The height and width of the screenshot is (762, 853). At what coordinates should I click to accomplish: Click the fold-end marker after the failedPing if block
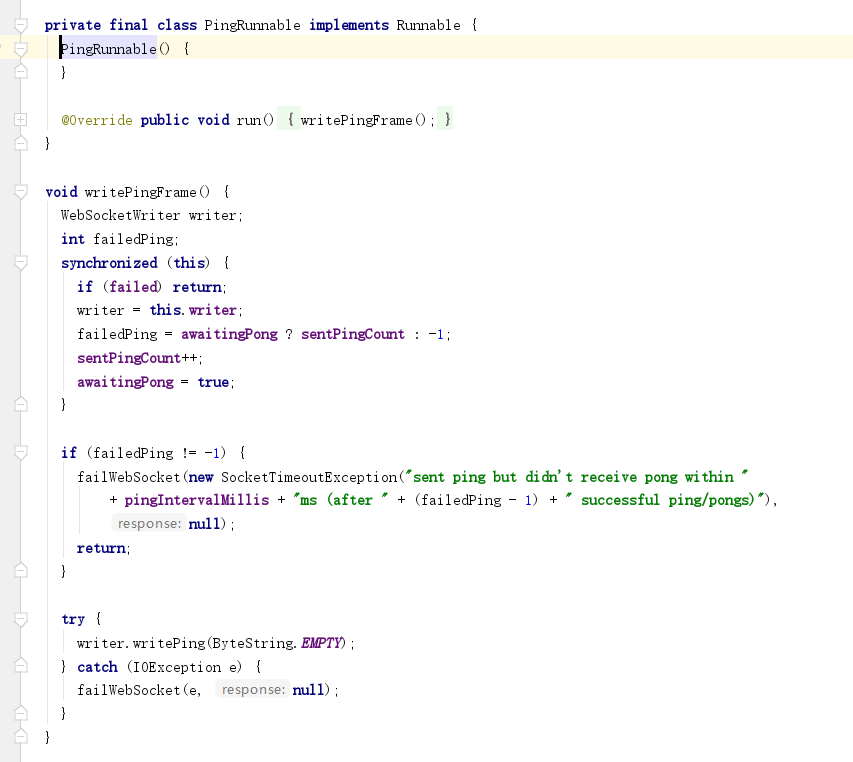point(20,570)
